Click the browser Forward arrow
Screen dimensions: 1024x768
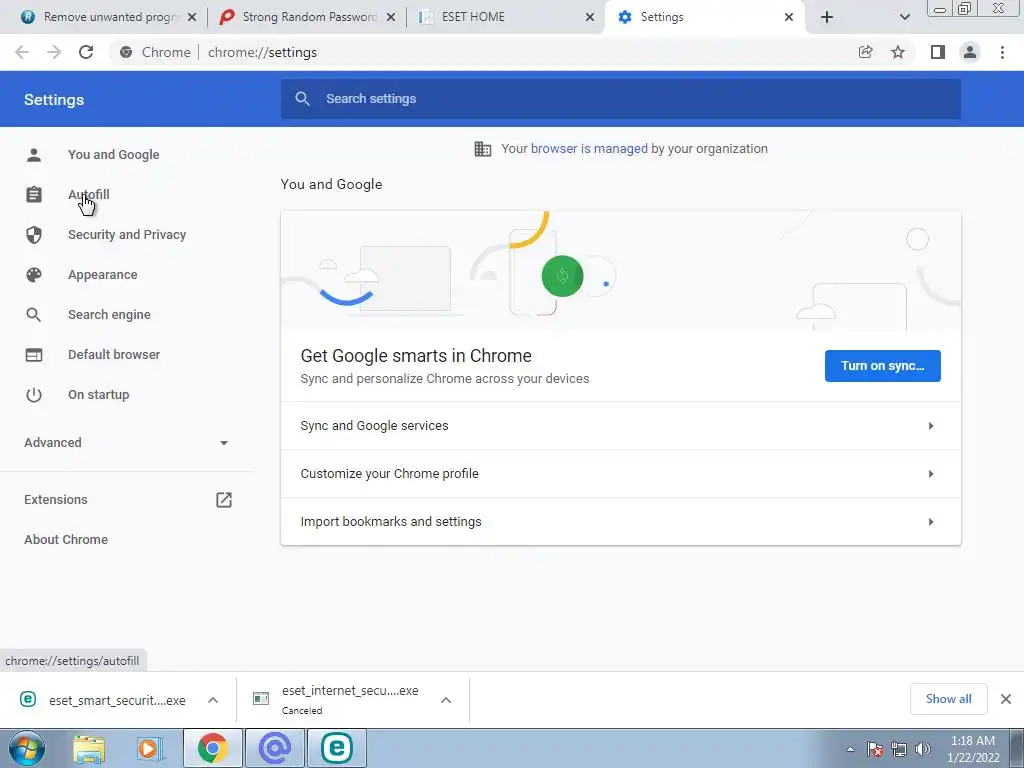coord(54,52)
